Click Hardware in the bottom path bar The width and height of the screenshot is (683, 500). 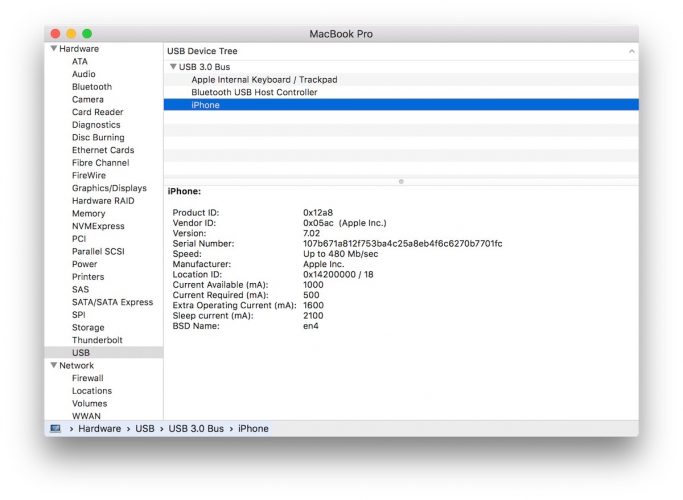coord(99,429)
